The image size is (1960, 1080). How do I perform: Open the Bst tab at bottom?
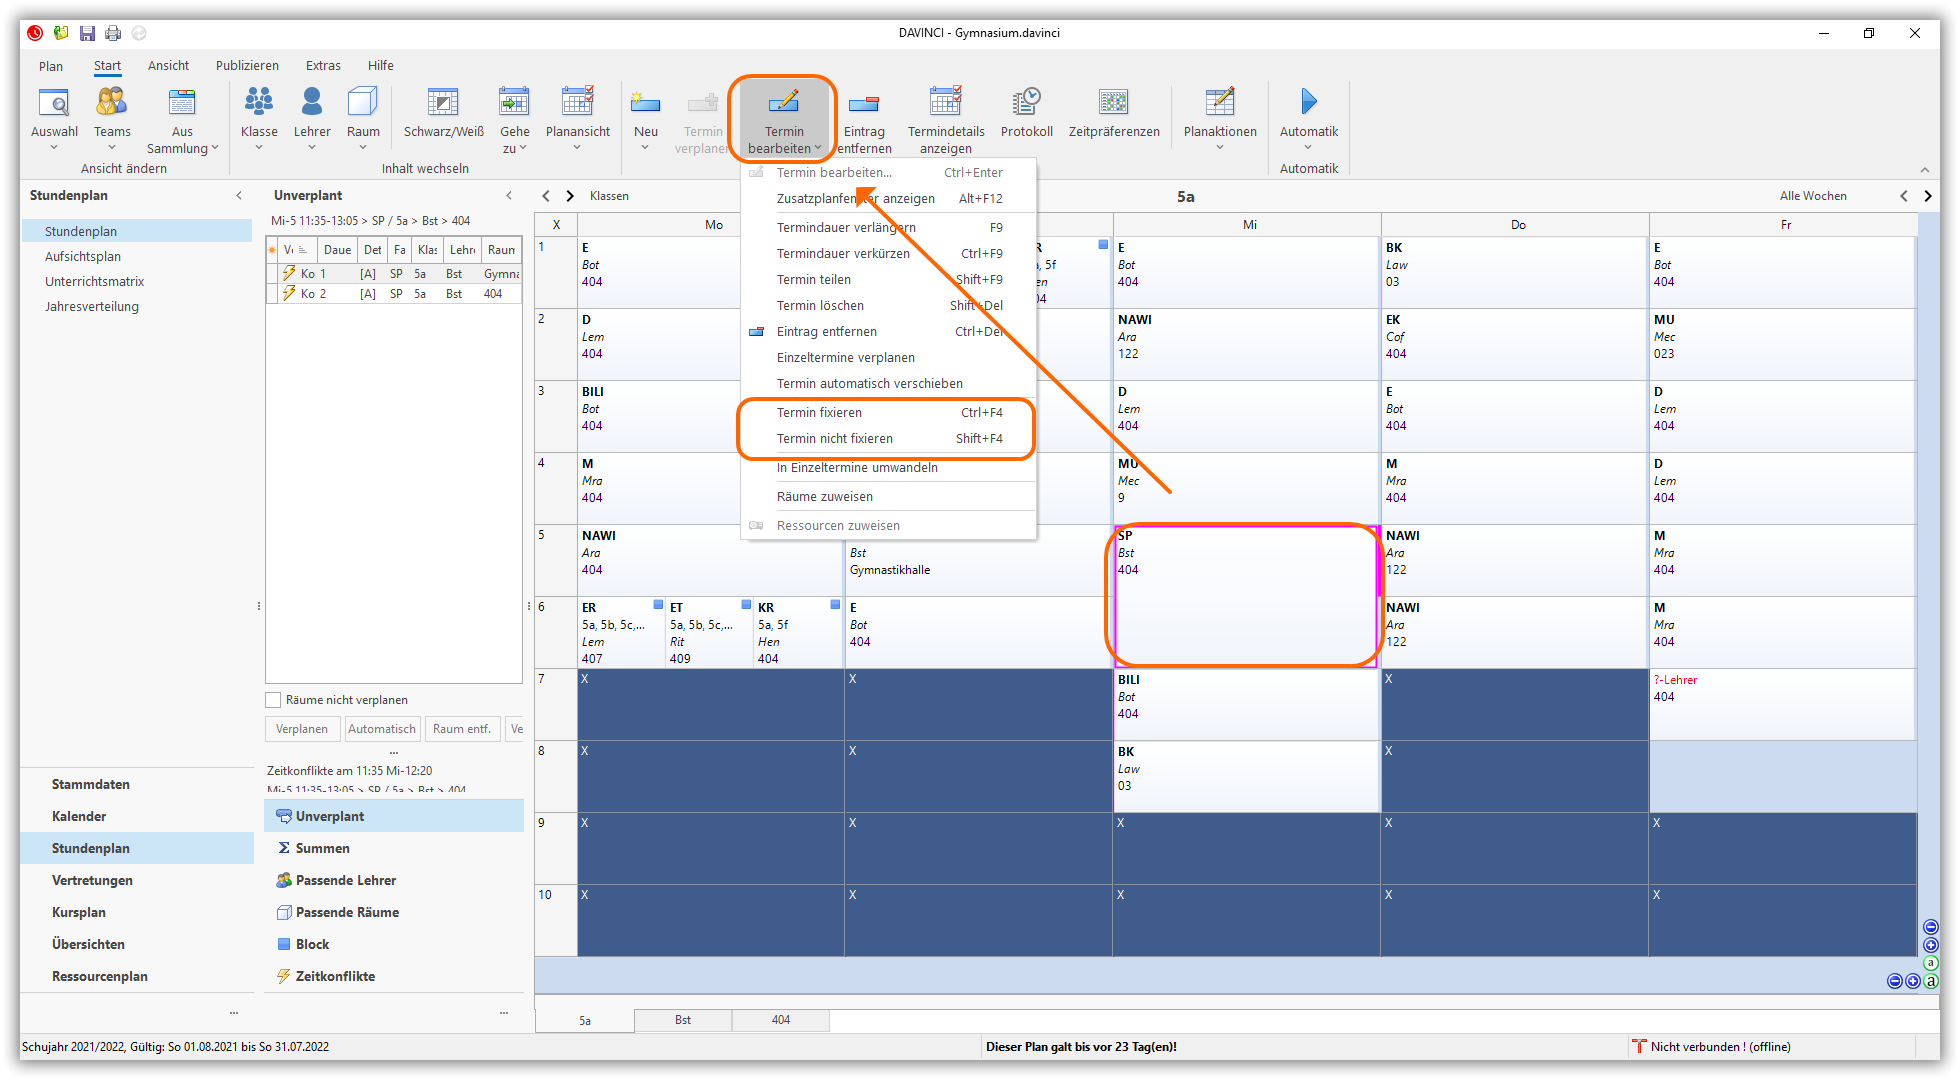pos(682,1020)
